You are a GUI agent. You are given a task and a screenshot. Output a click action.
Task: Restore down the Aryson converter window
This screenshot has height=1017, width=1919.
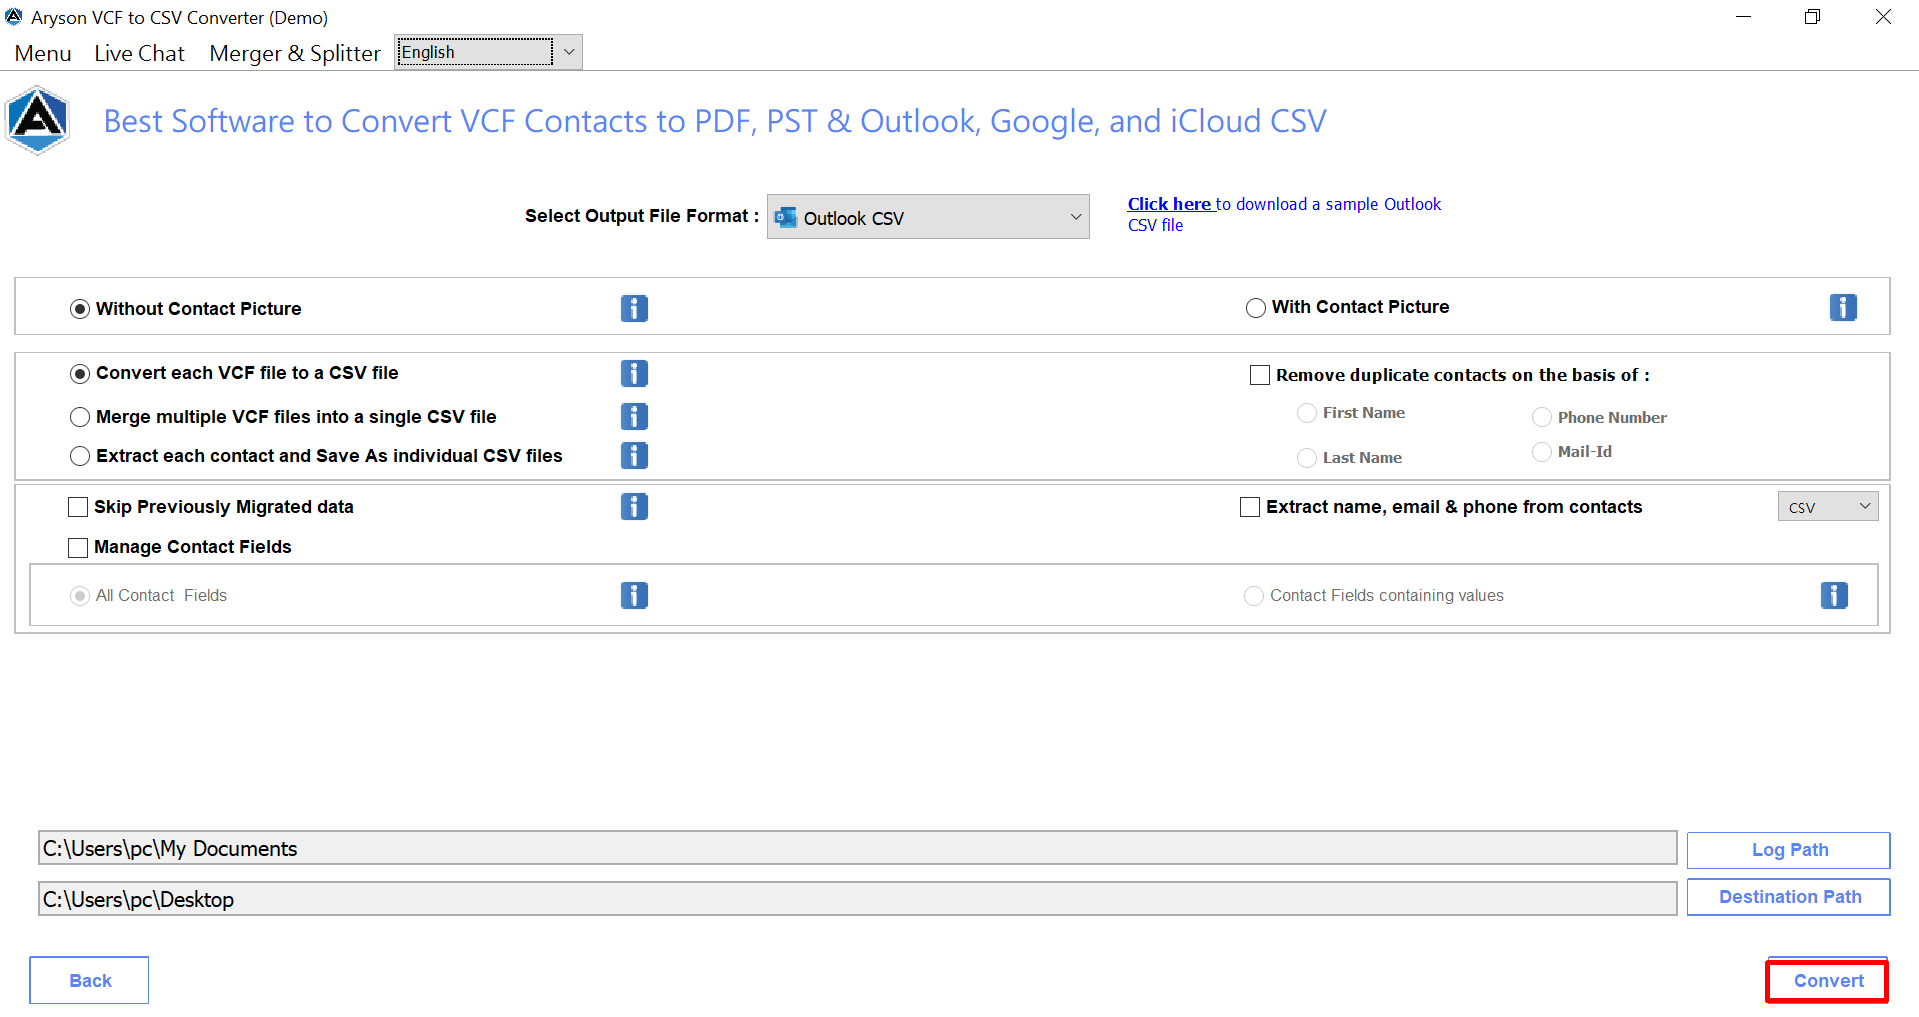tap(1812, 17)
